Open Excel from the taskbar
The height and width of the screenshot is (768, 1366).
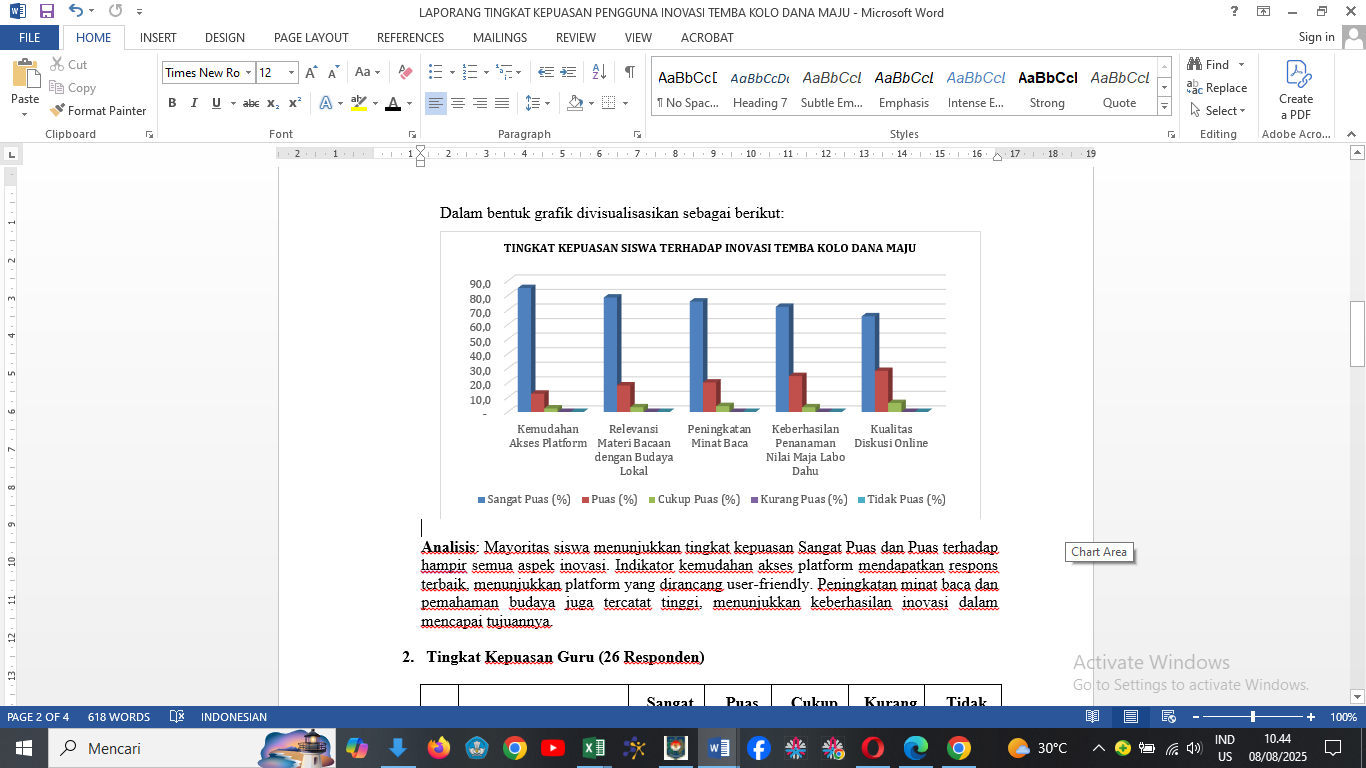(x=593, y=748)
